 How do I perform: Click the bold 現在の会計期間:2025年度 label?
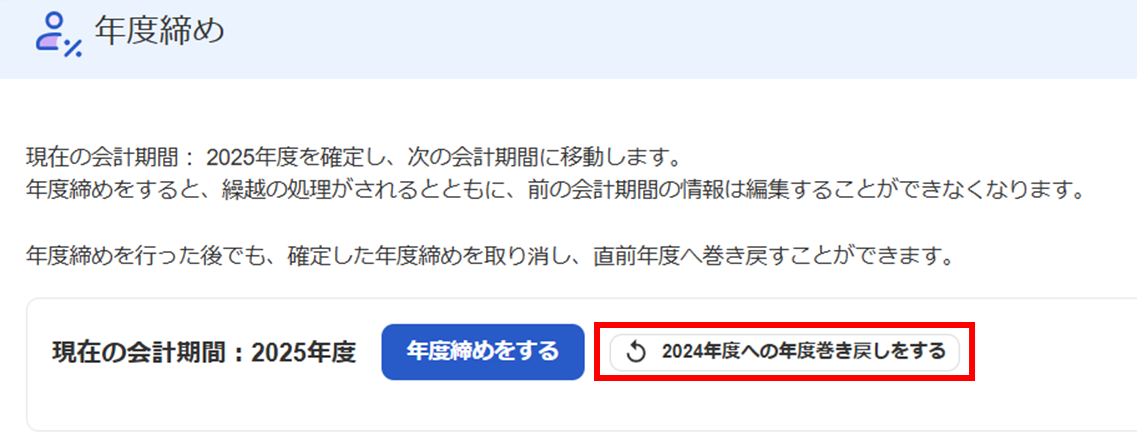point(204,352)
